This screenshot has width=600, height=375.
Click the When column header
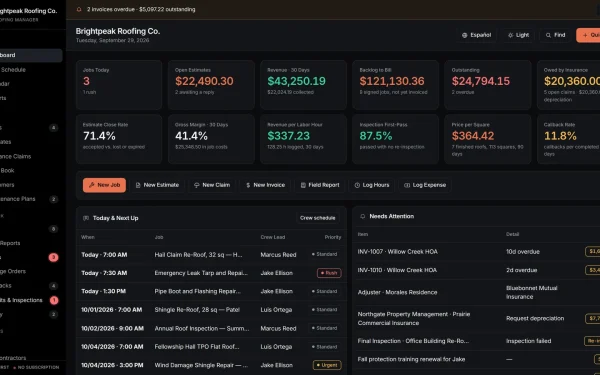[x=88, y=237]
